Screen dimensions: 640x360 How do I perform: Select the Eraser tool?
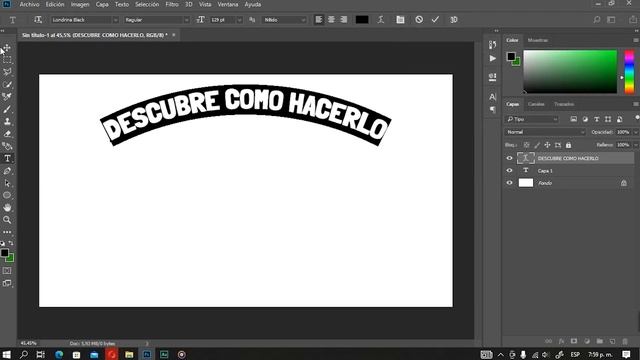pyautogui.click(x=7, y=134)
